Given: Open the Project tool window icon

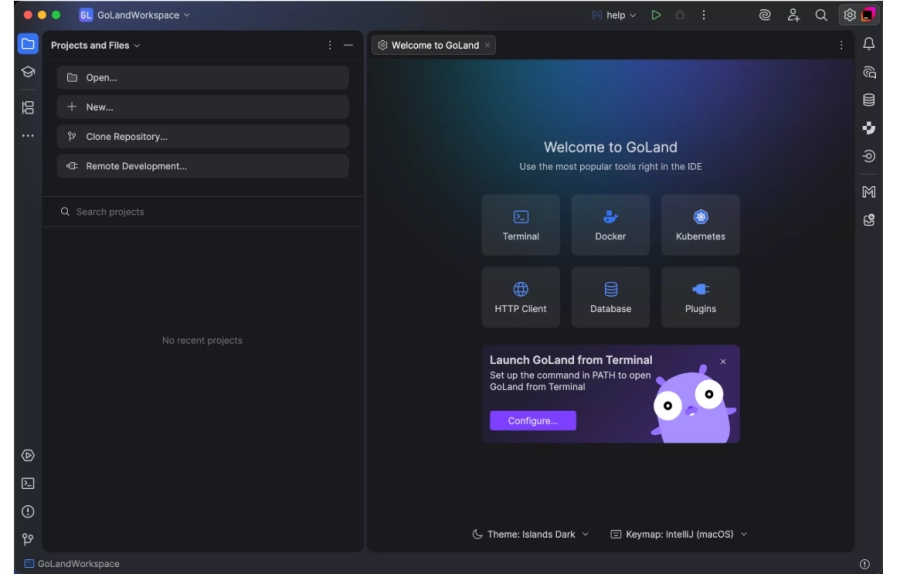Looking at the screenshot, I should pyautogui.click(x=28, y=44).
